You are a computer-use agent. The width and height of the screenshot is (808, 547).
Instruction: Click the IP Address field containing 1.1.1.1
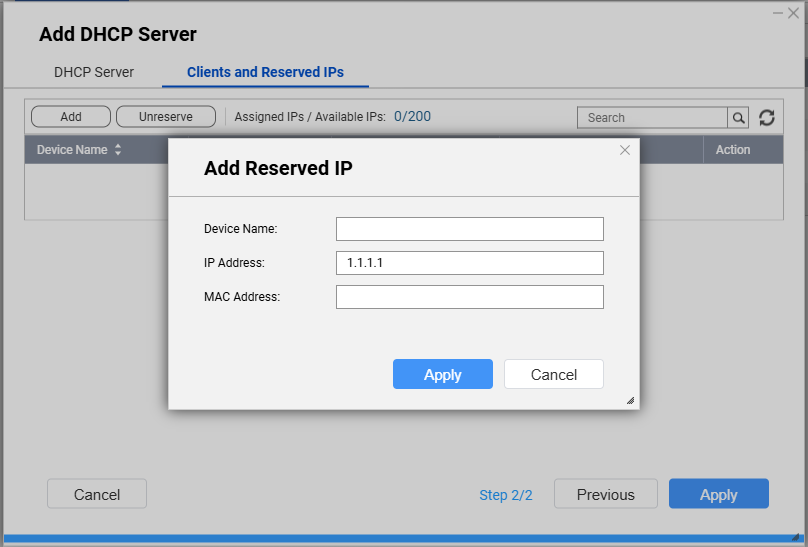(469, 263)
